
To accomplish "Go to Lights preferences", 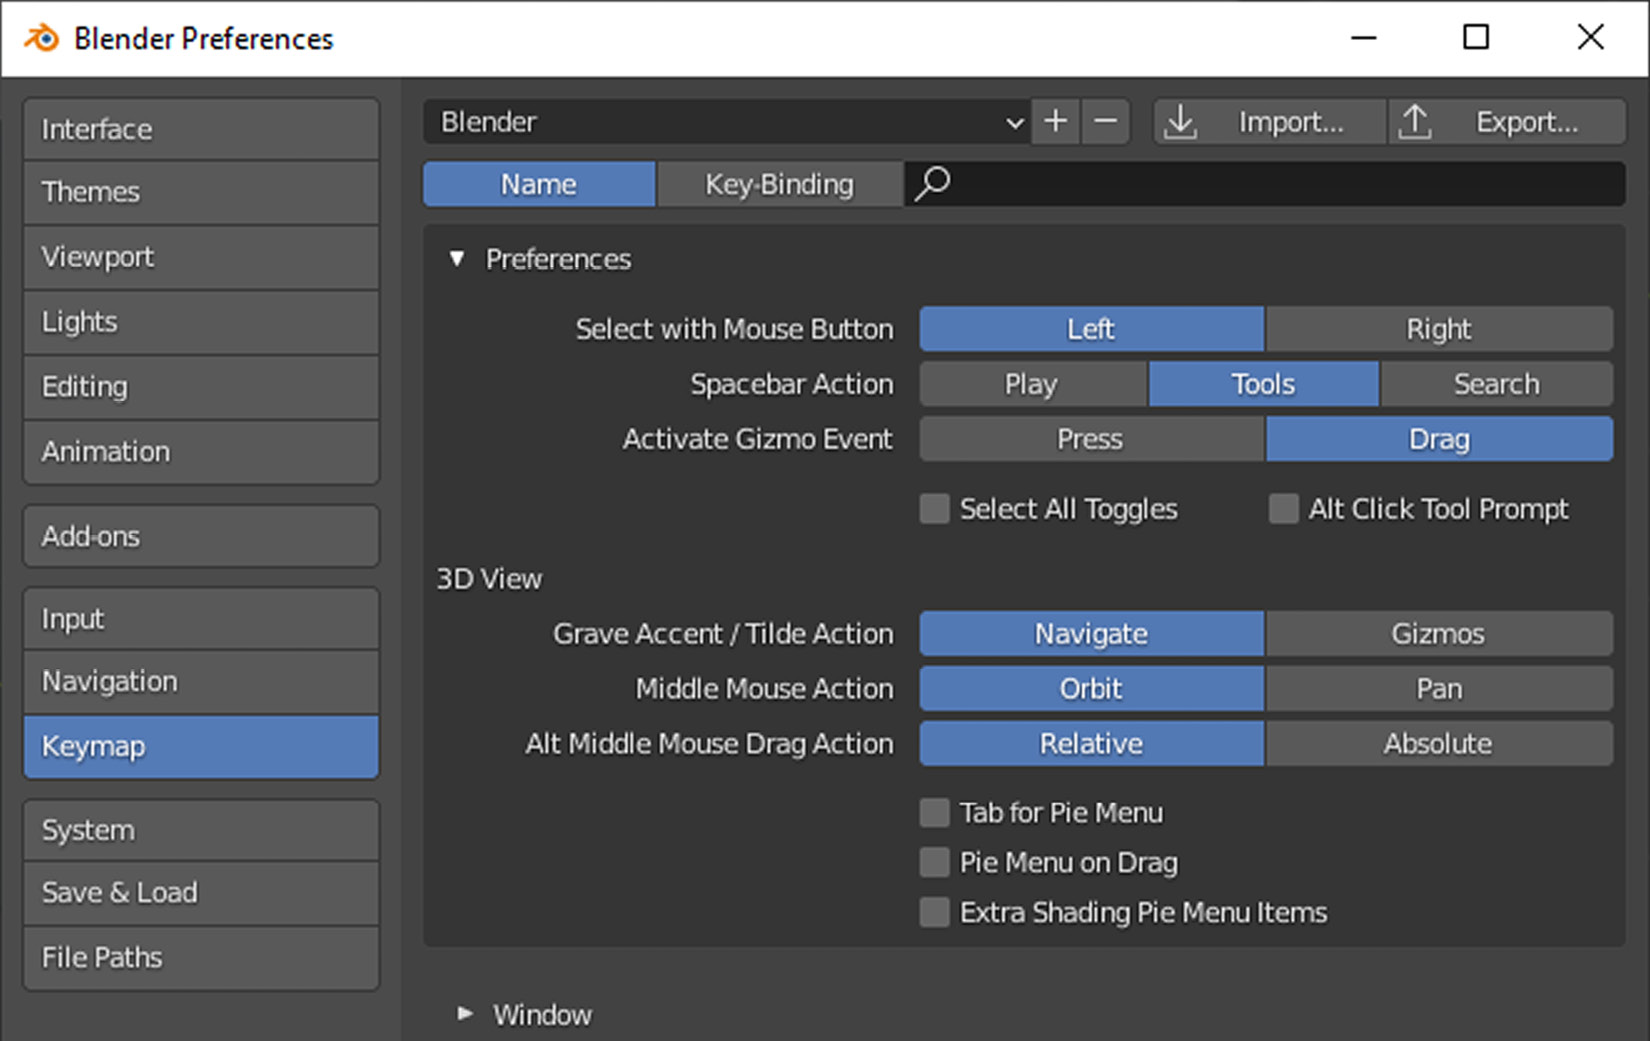I will tap(201, 322).
